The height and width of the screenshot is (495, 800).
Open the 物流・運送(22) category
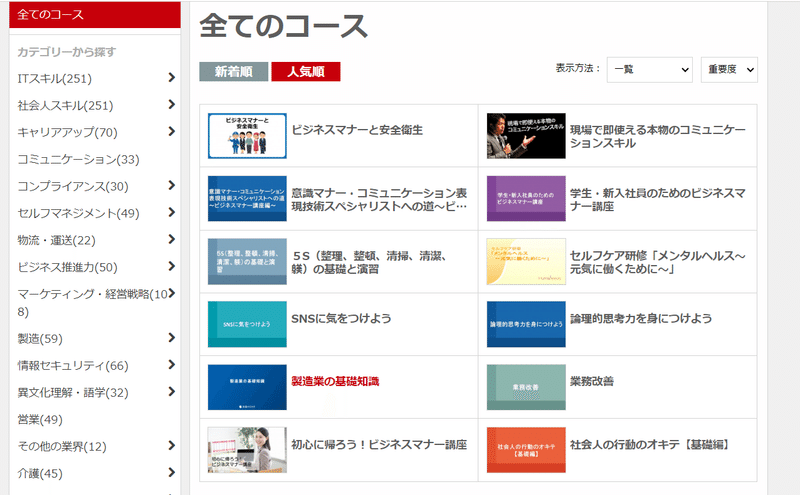pyautogui.click(x=56, y=240)
